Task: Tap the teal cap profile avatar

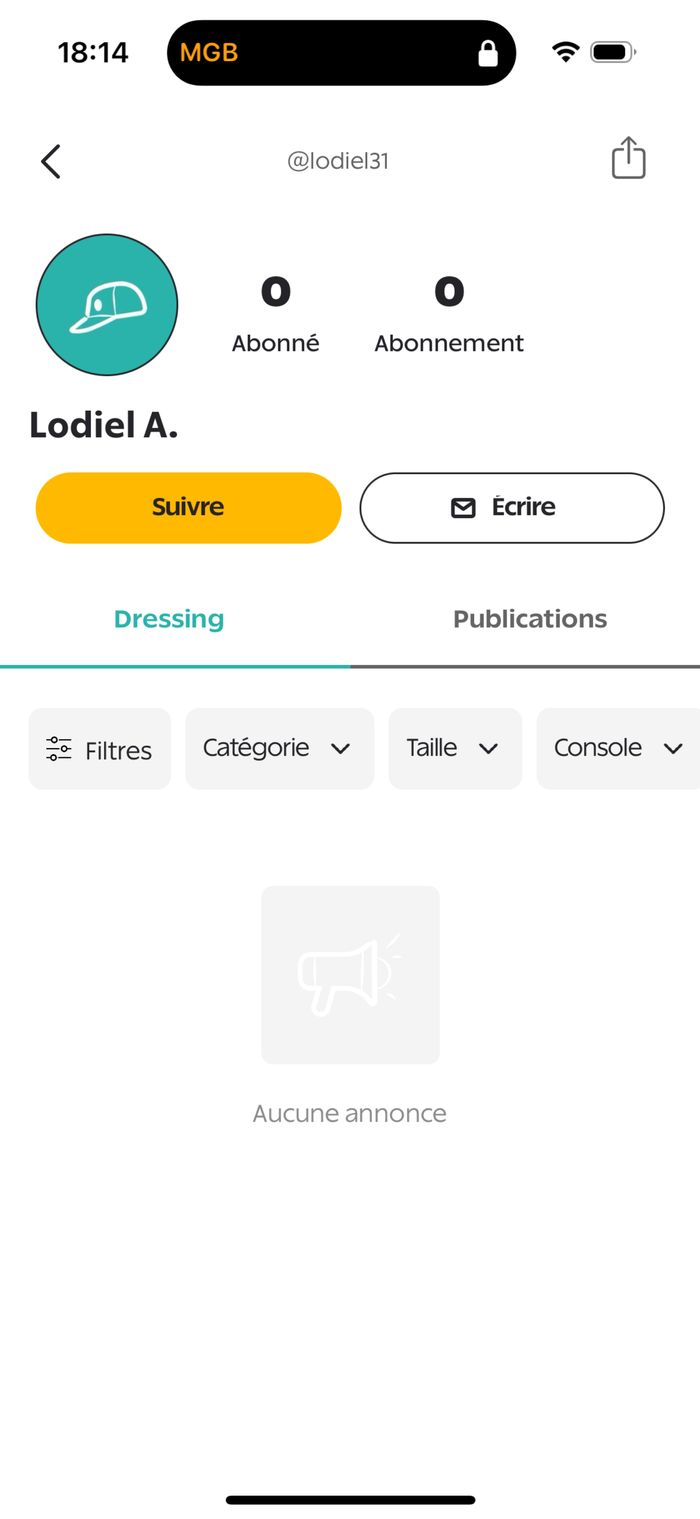Action: [107, 305]
